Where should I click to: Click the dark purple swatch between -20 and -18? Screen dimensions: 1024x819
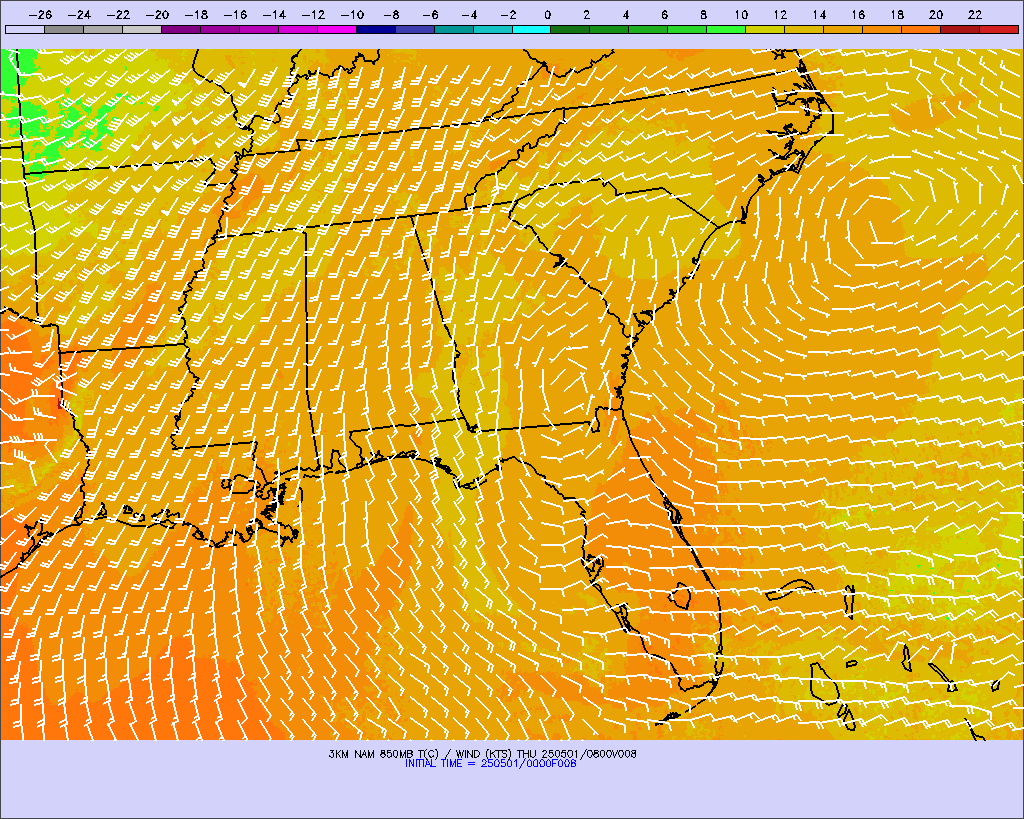click(181, 29)
